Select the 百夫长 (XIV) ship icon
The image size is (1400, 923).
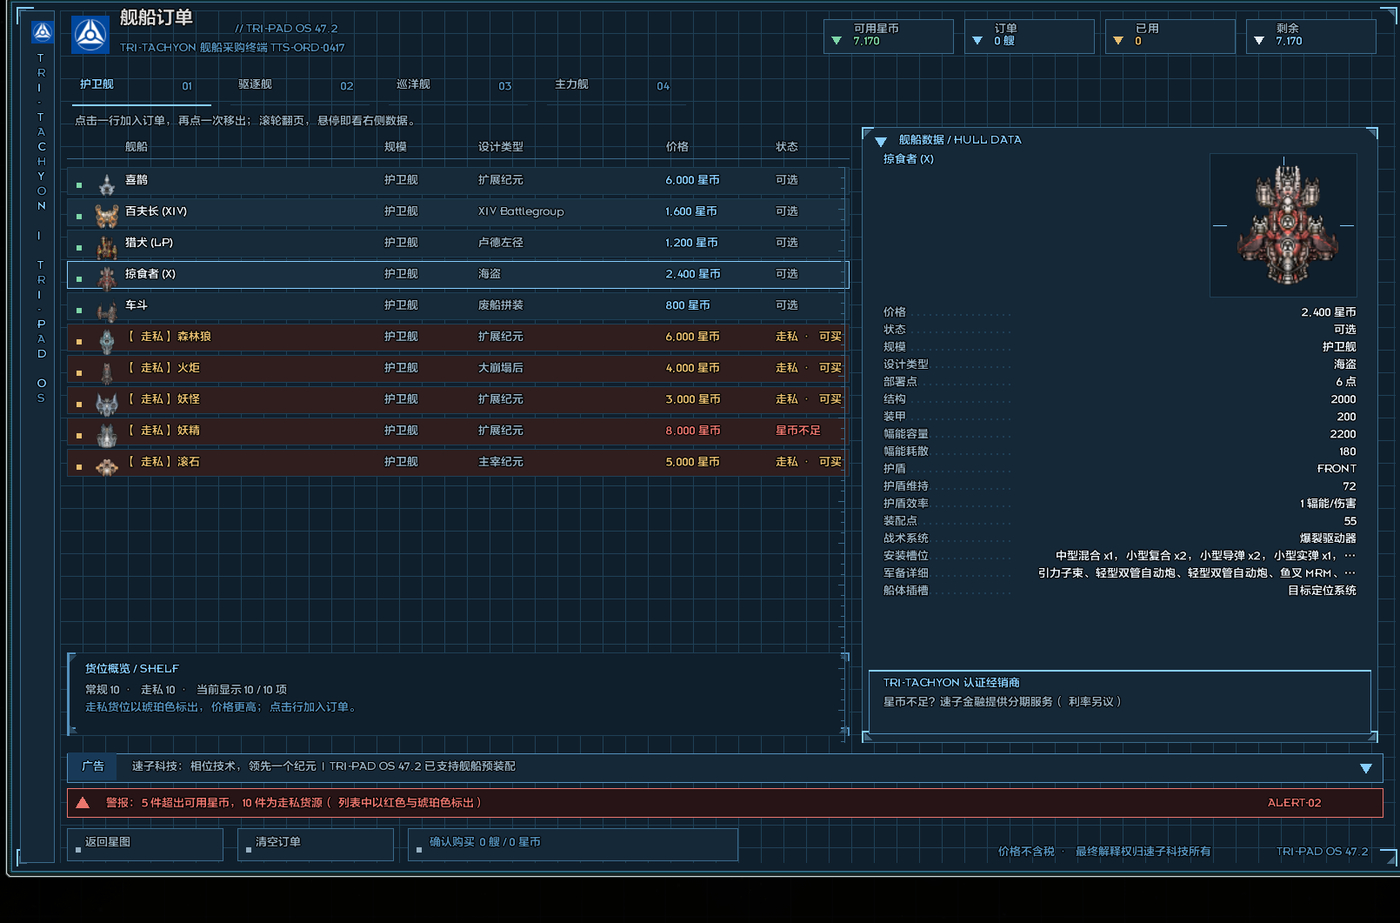tap(107, 215)
